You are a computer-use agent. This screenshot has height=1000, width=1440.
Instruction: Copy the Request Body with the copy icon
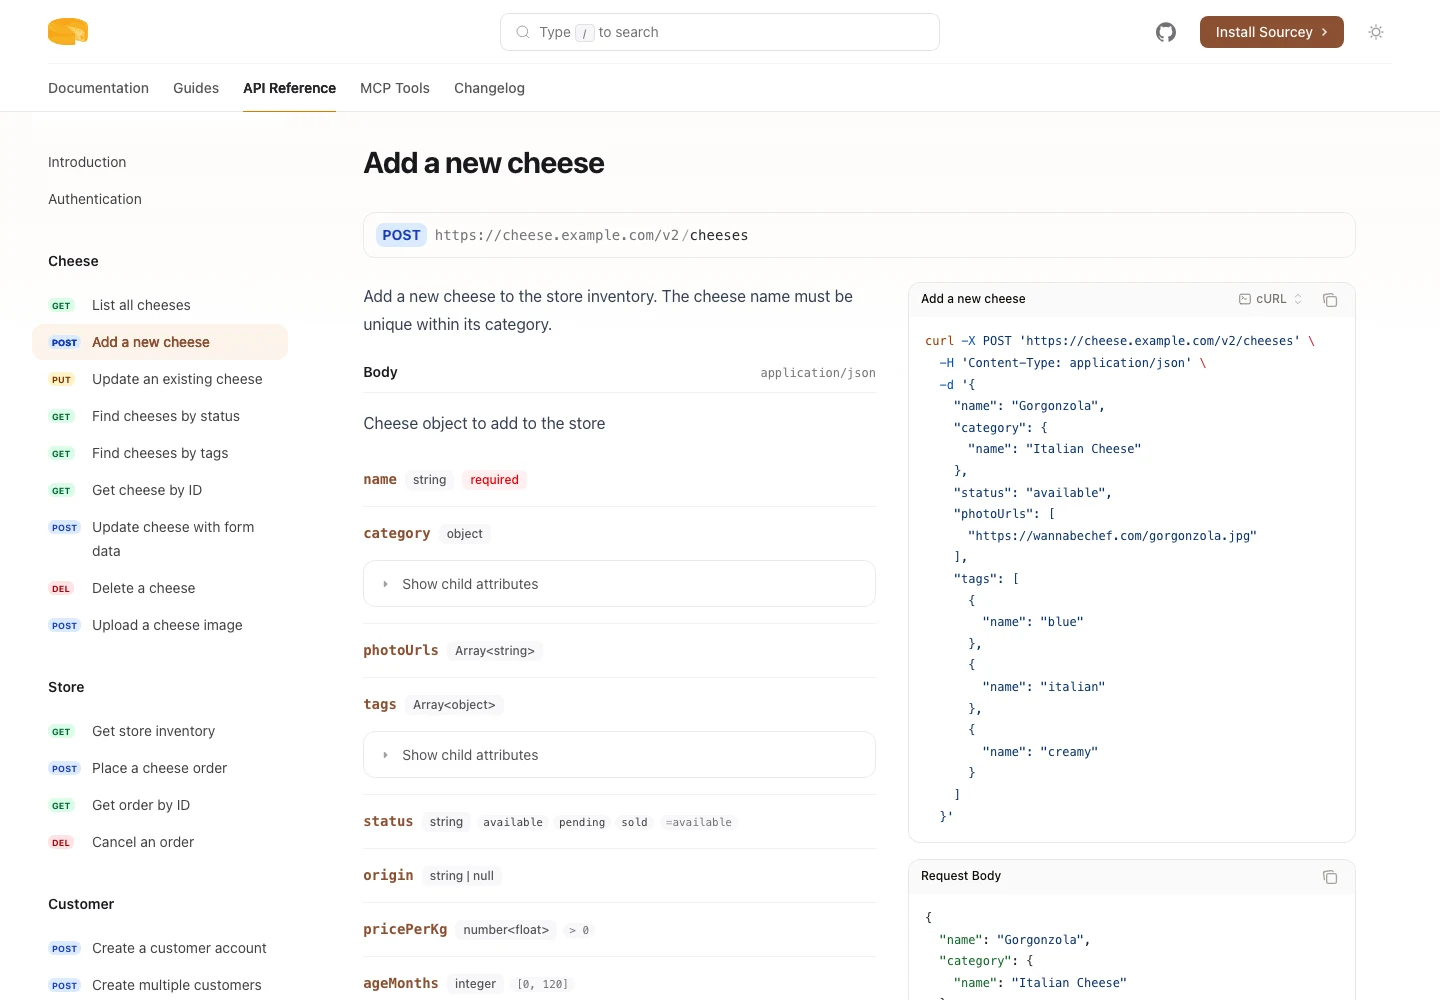pos(1330,876)
